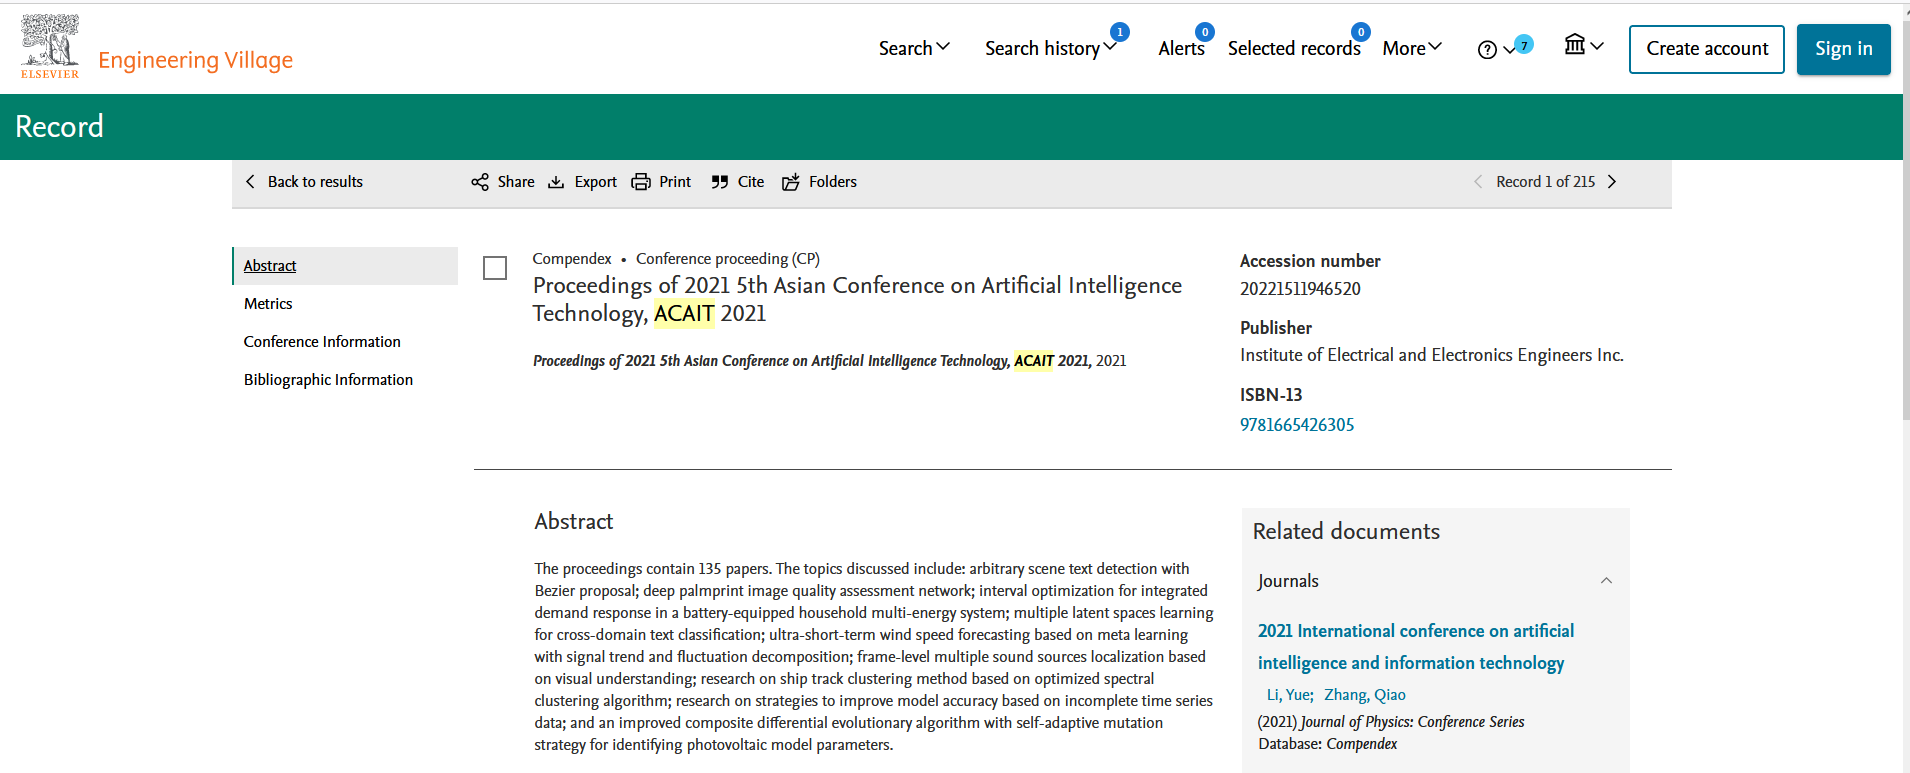Click the Elsevier logo
Image resolution: width=1910 pixels, height=773 pixels.
(50, 46)
